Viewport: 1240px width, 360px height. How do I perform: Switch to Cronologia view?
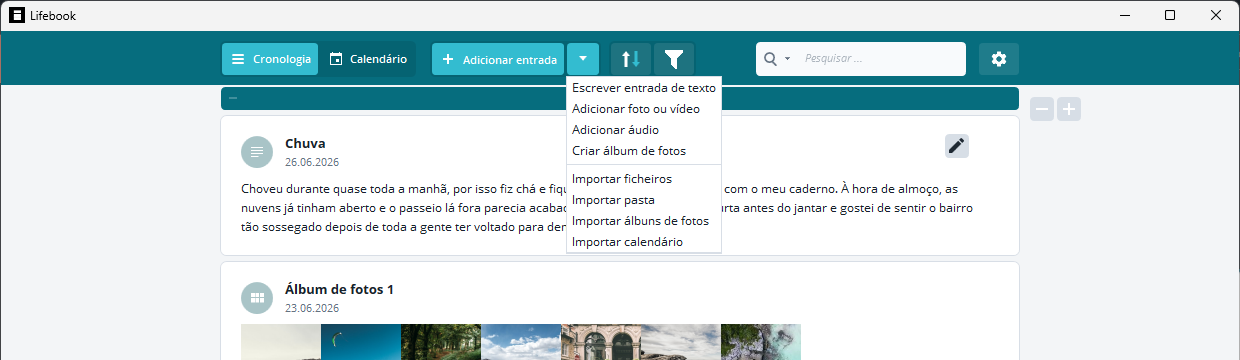pyautogui.click(x=270, y=59)
